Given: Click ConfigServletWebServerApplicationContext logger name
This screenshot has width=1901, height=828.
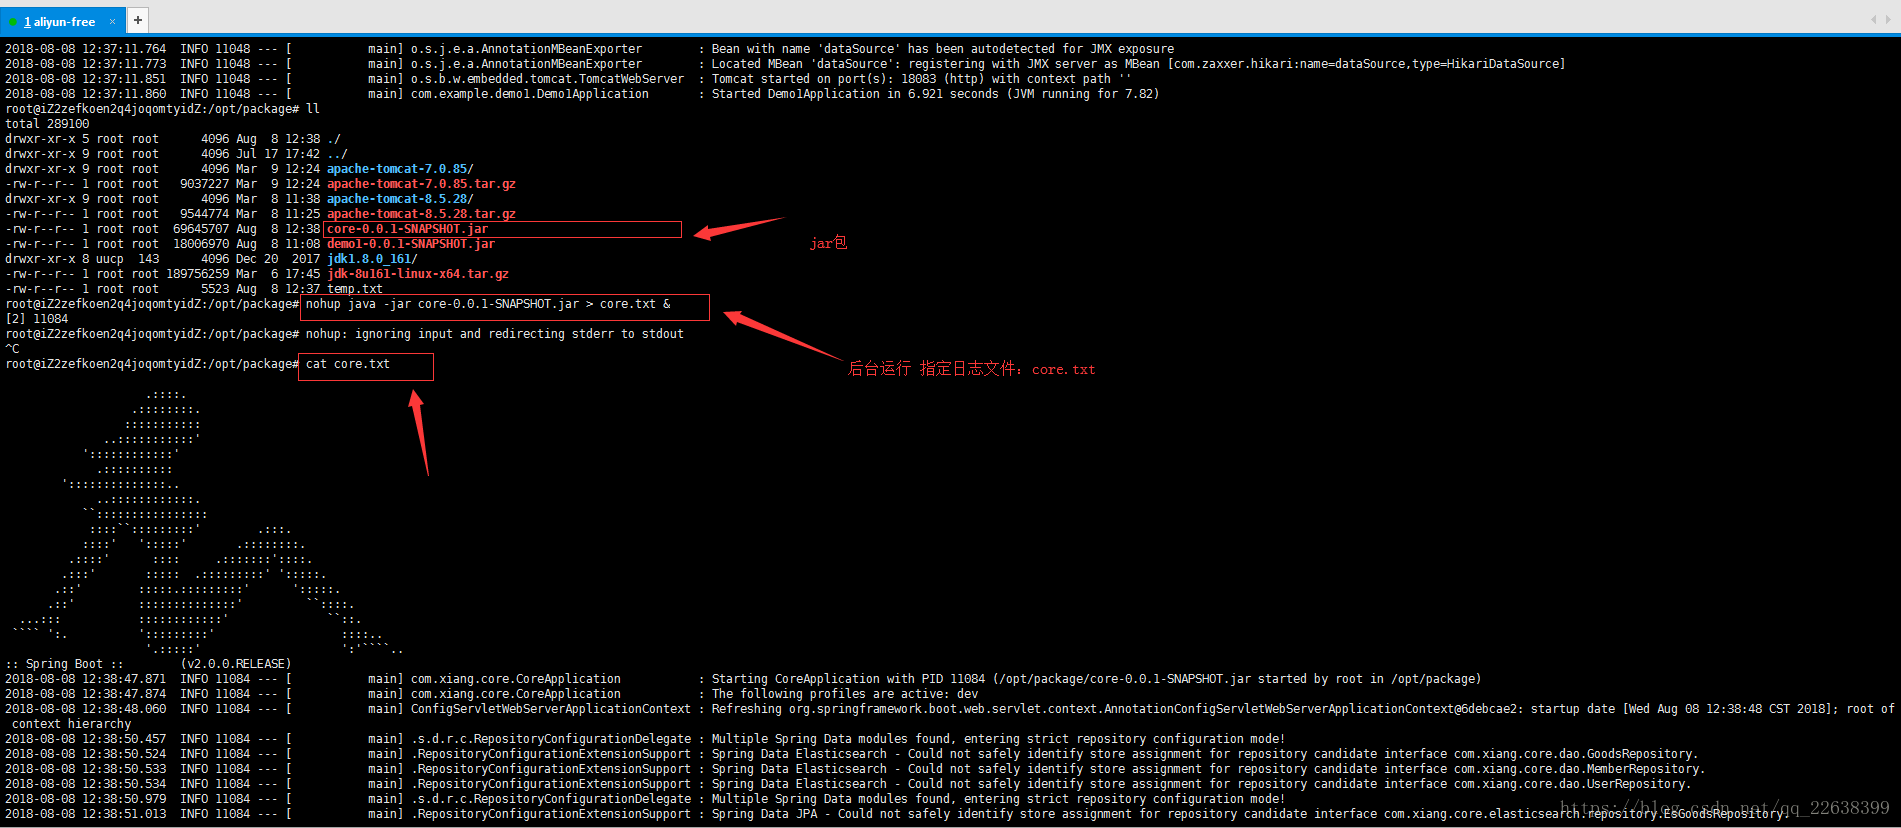Looking at the screenshot, I should tap(551, 709).
